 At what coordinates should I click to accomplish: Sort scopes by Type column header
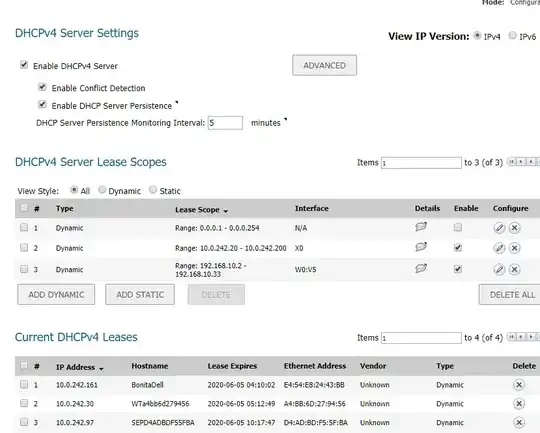pos(65,209)
